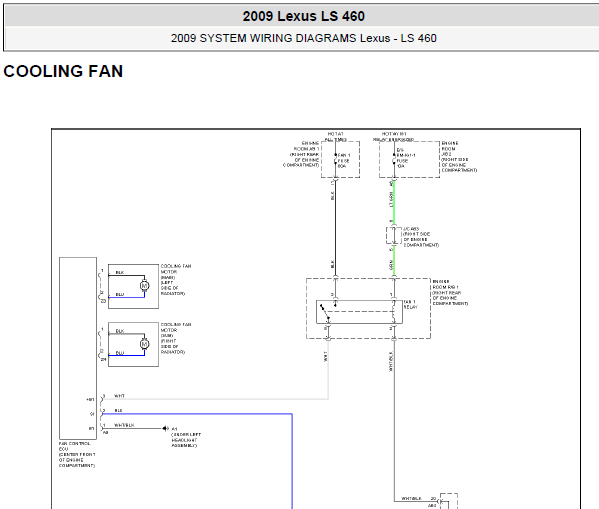This screenshot has width=599, height=509.
Task: Click the ENGINE ROOM R/B 1 label by FAN fuse
Action: [301, 154]
